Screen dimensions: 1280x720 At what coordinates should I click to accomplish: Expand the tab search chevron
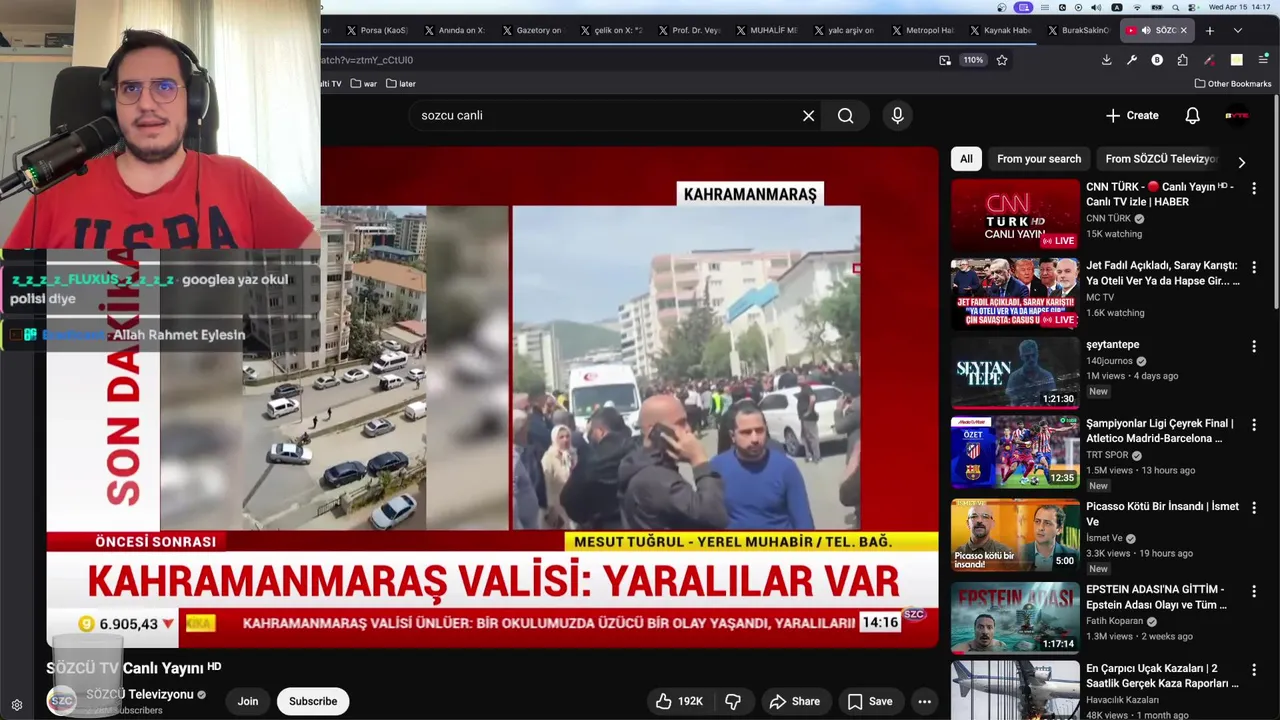pyautogui.click(x=1238, y=31)
